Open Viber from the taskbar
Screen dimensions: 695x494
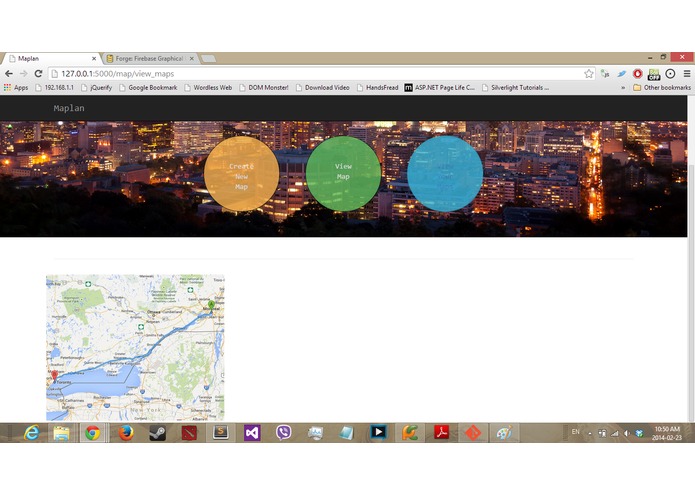[x=284, y=432]
